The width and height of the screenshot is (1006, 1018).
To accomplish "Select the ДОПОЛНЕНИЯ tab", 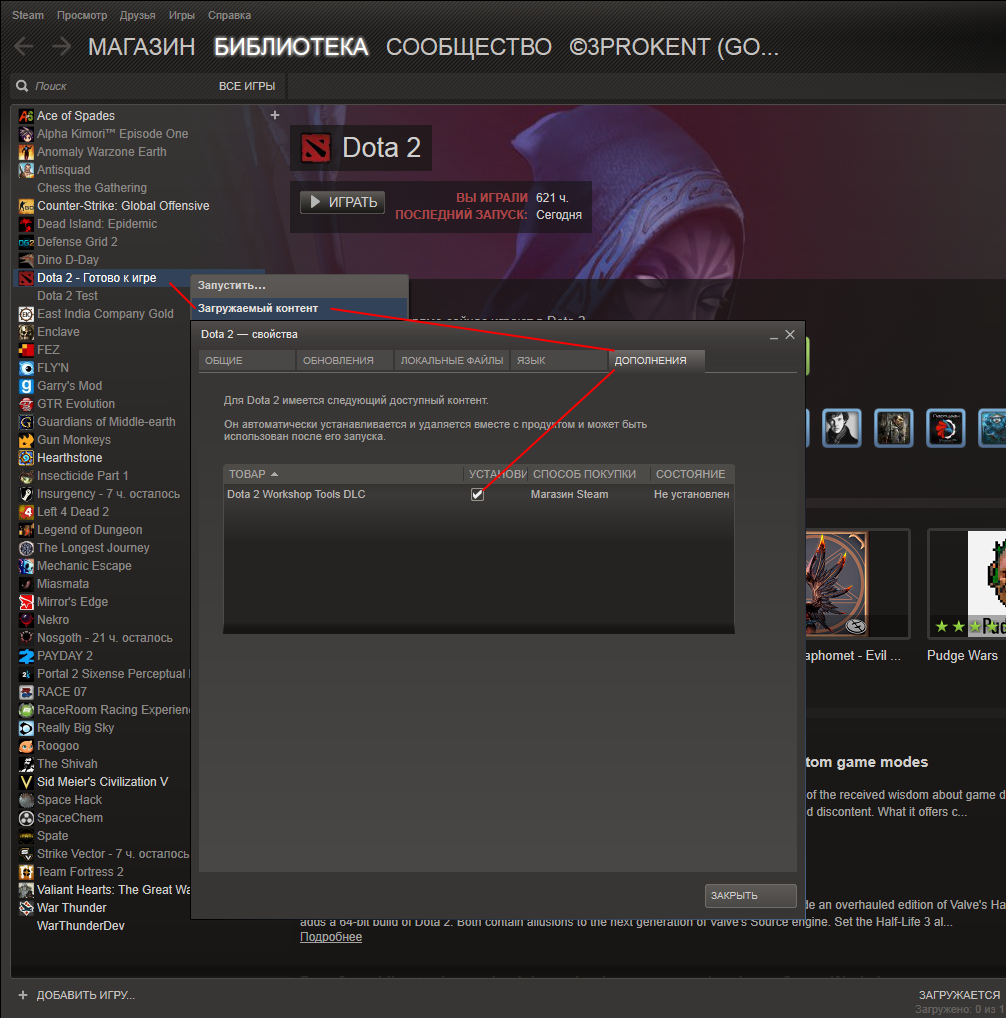I will 656,360.
